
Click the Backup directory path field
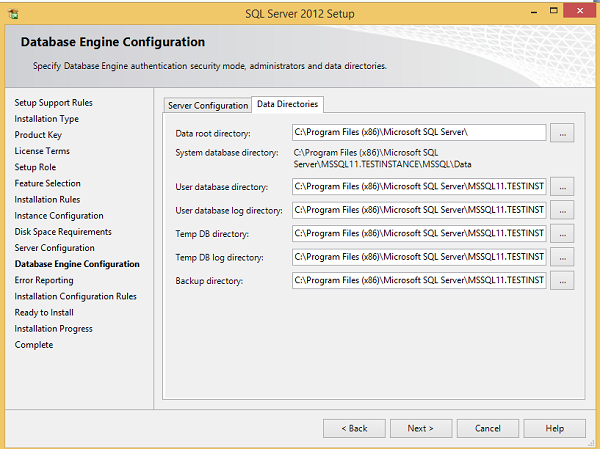pyautogui.click(x=418, y=281)
